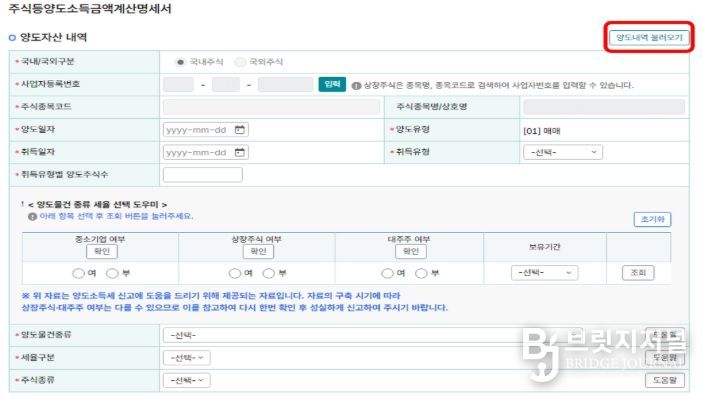Open 보유기간 dropdown
This screenshot has height=400, width=702.
click(x=544, y=272)
